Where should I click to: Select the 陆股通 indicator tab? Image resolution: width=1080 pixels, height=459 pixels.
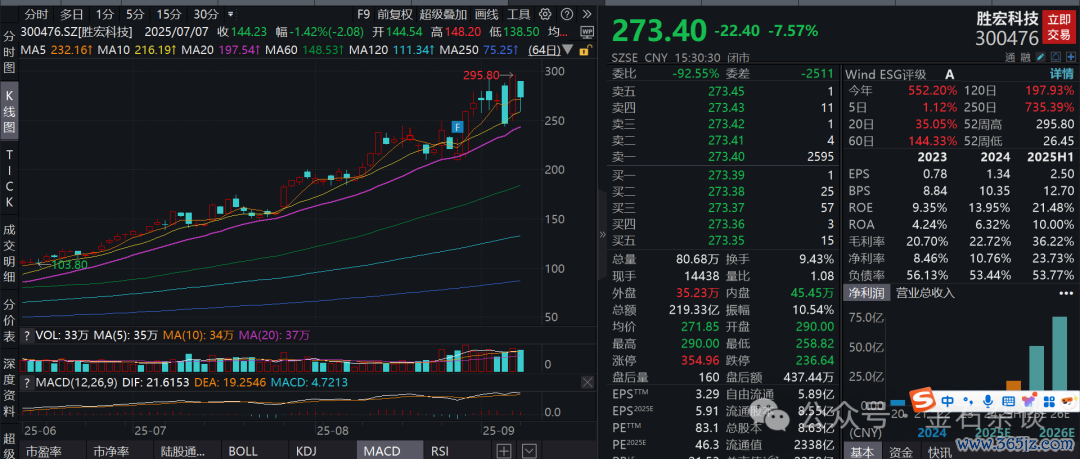tap(185, 451)
